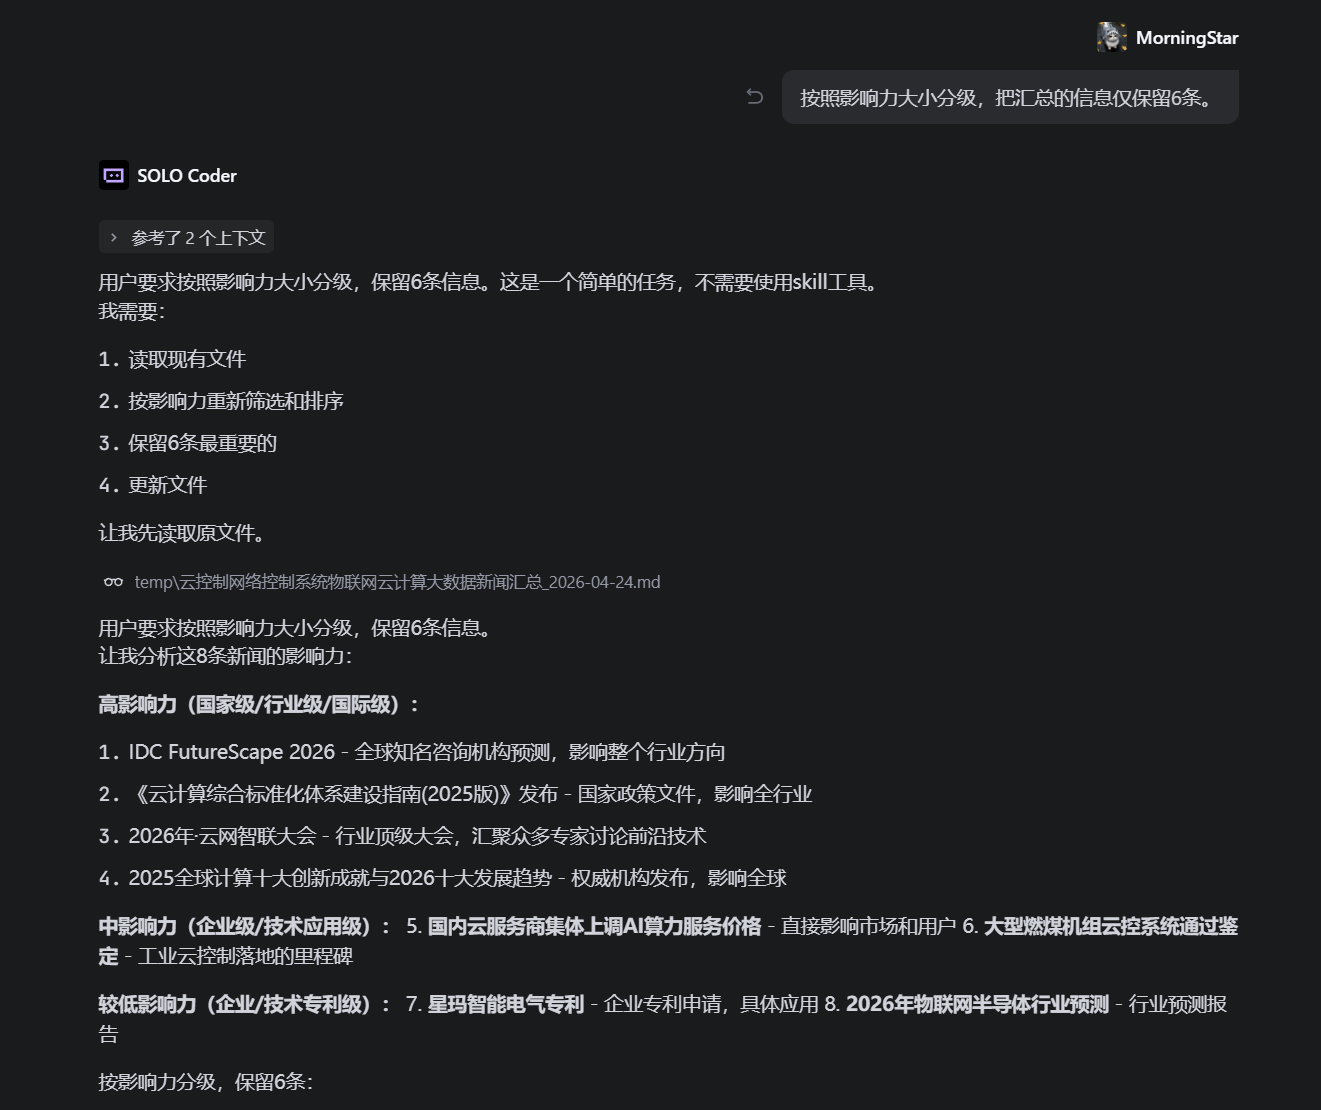Click the MorningStar username label
Viewport: 1321px width, 1110px height.
click(x=1187, y=38)
